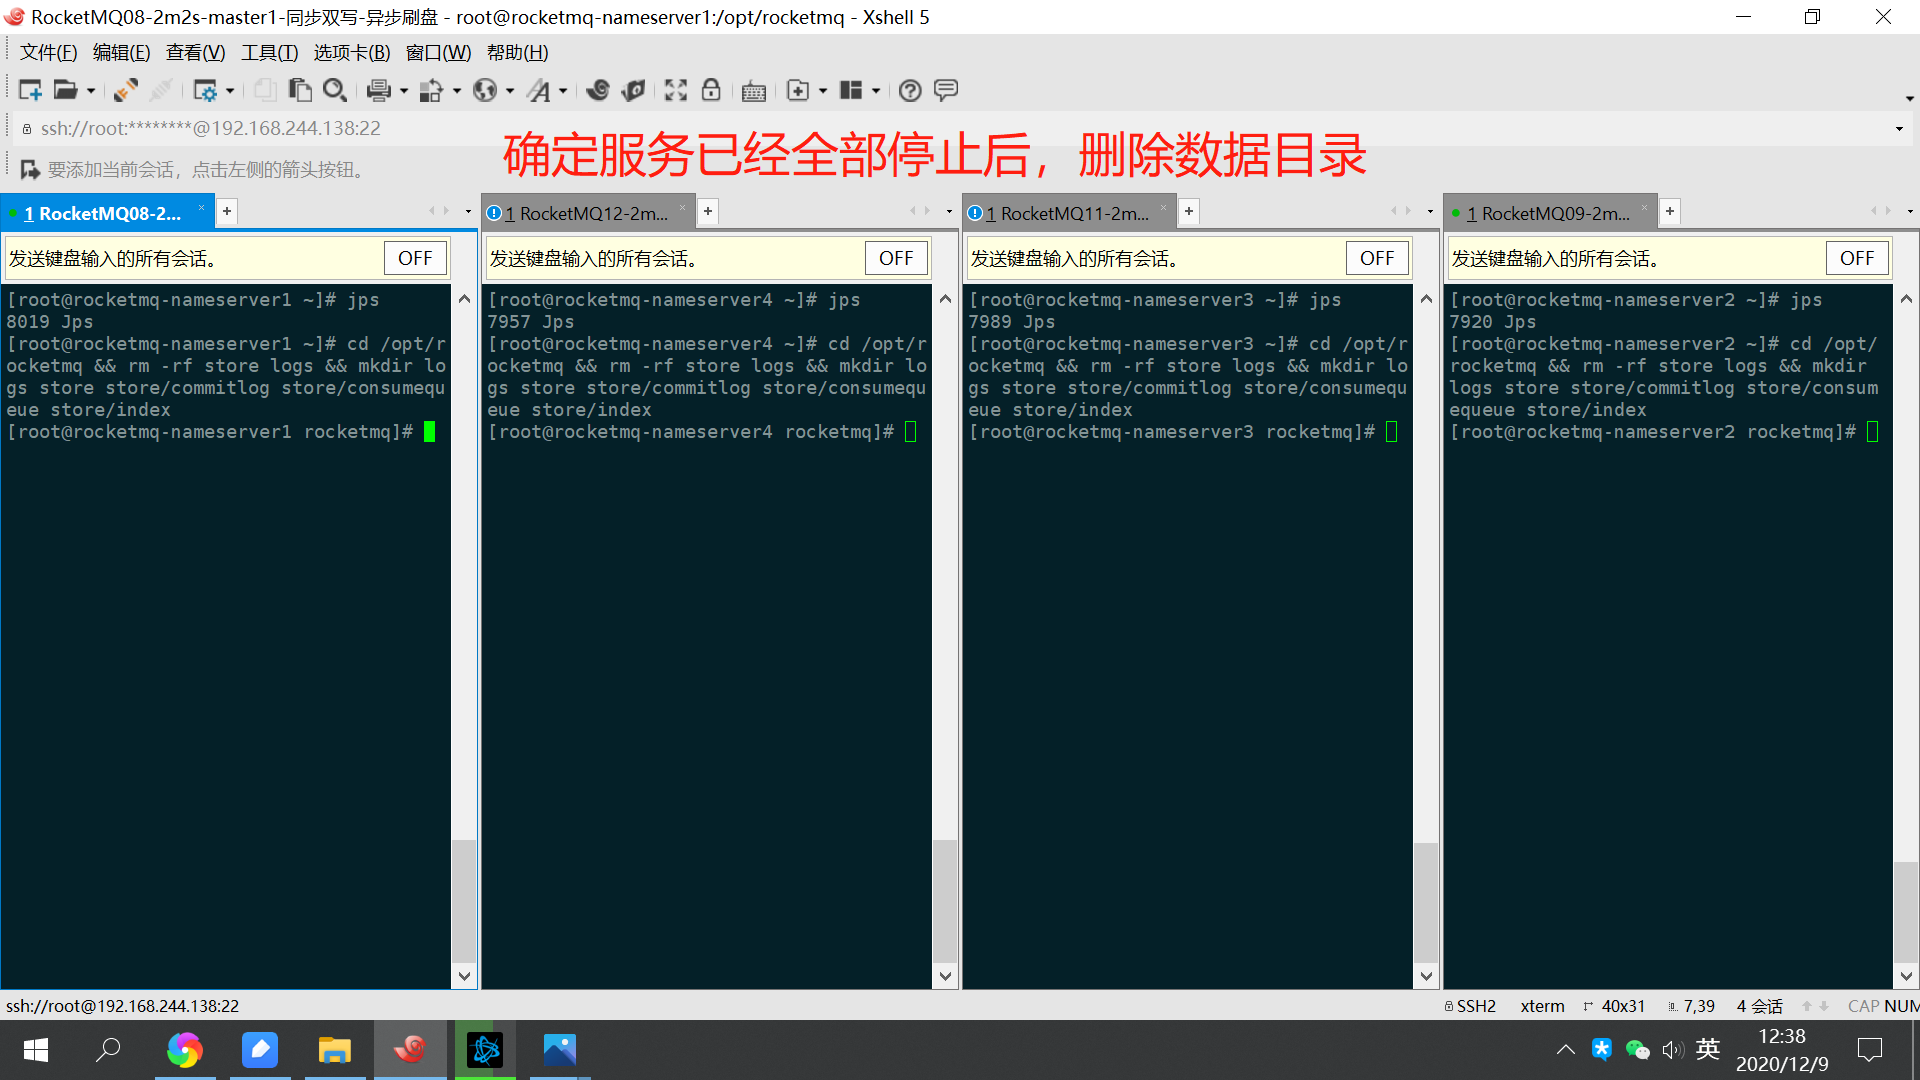
Task: Open the 选项卡(B) menu
Action: point(352,53)
